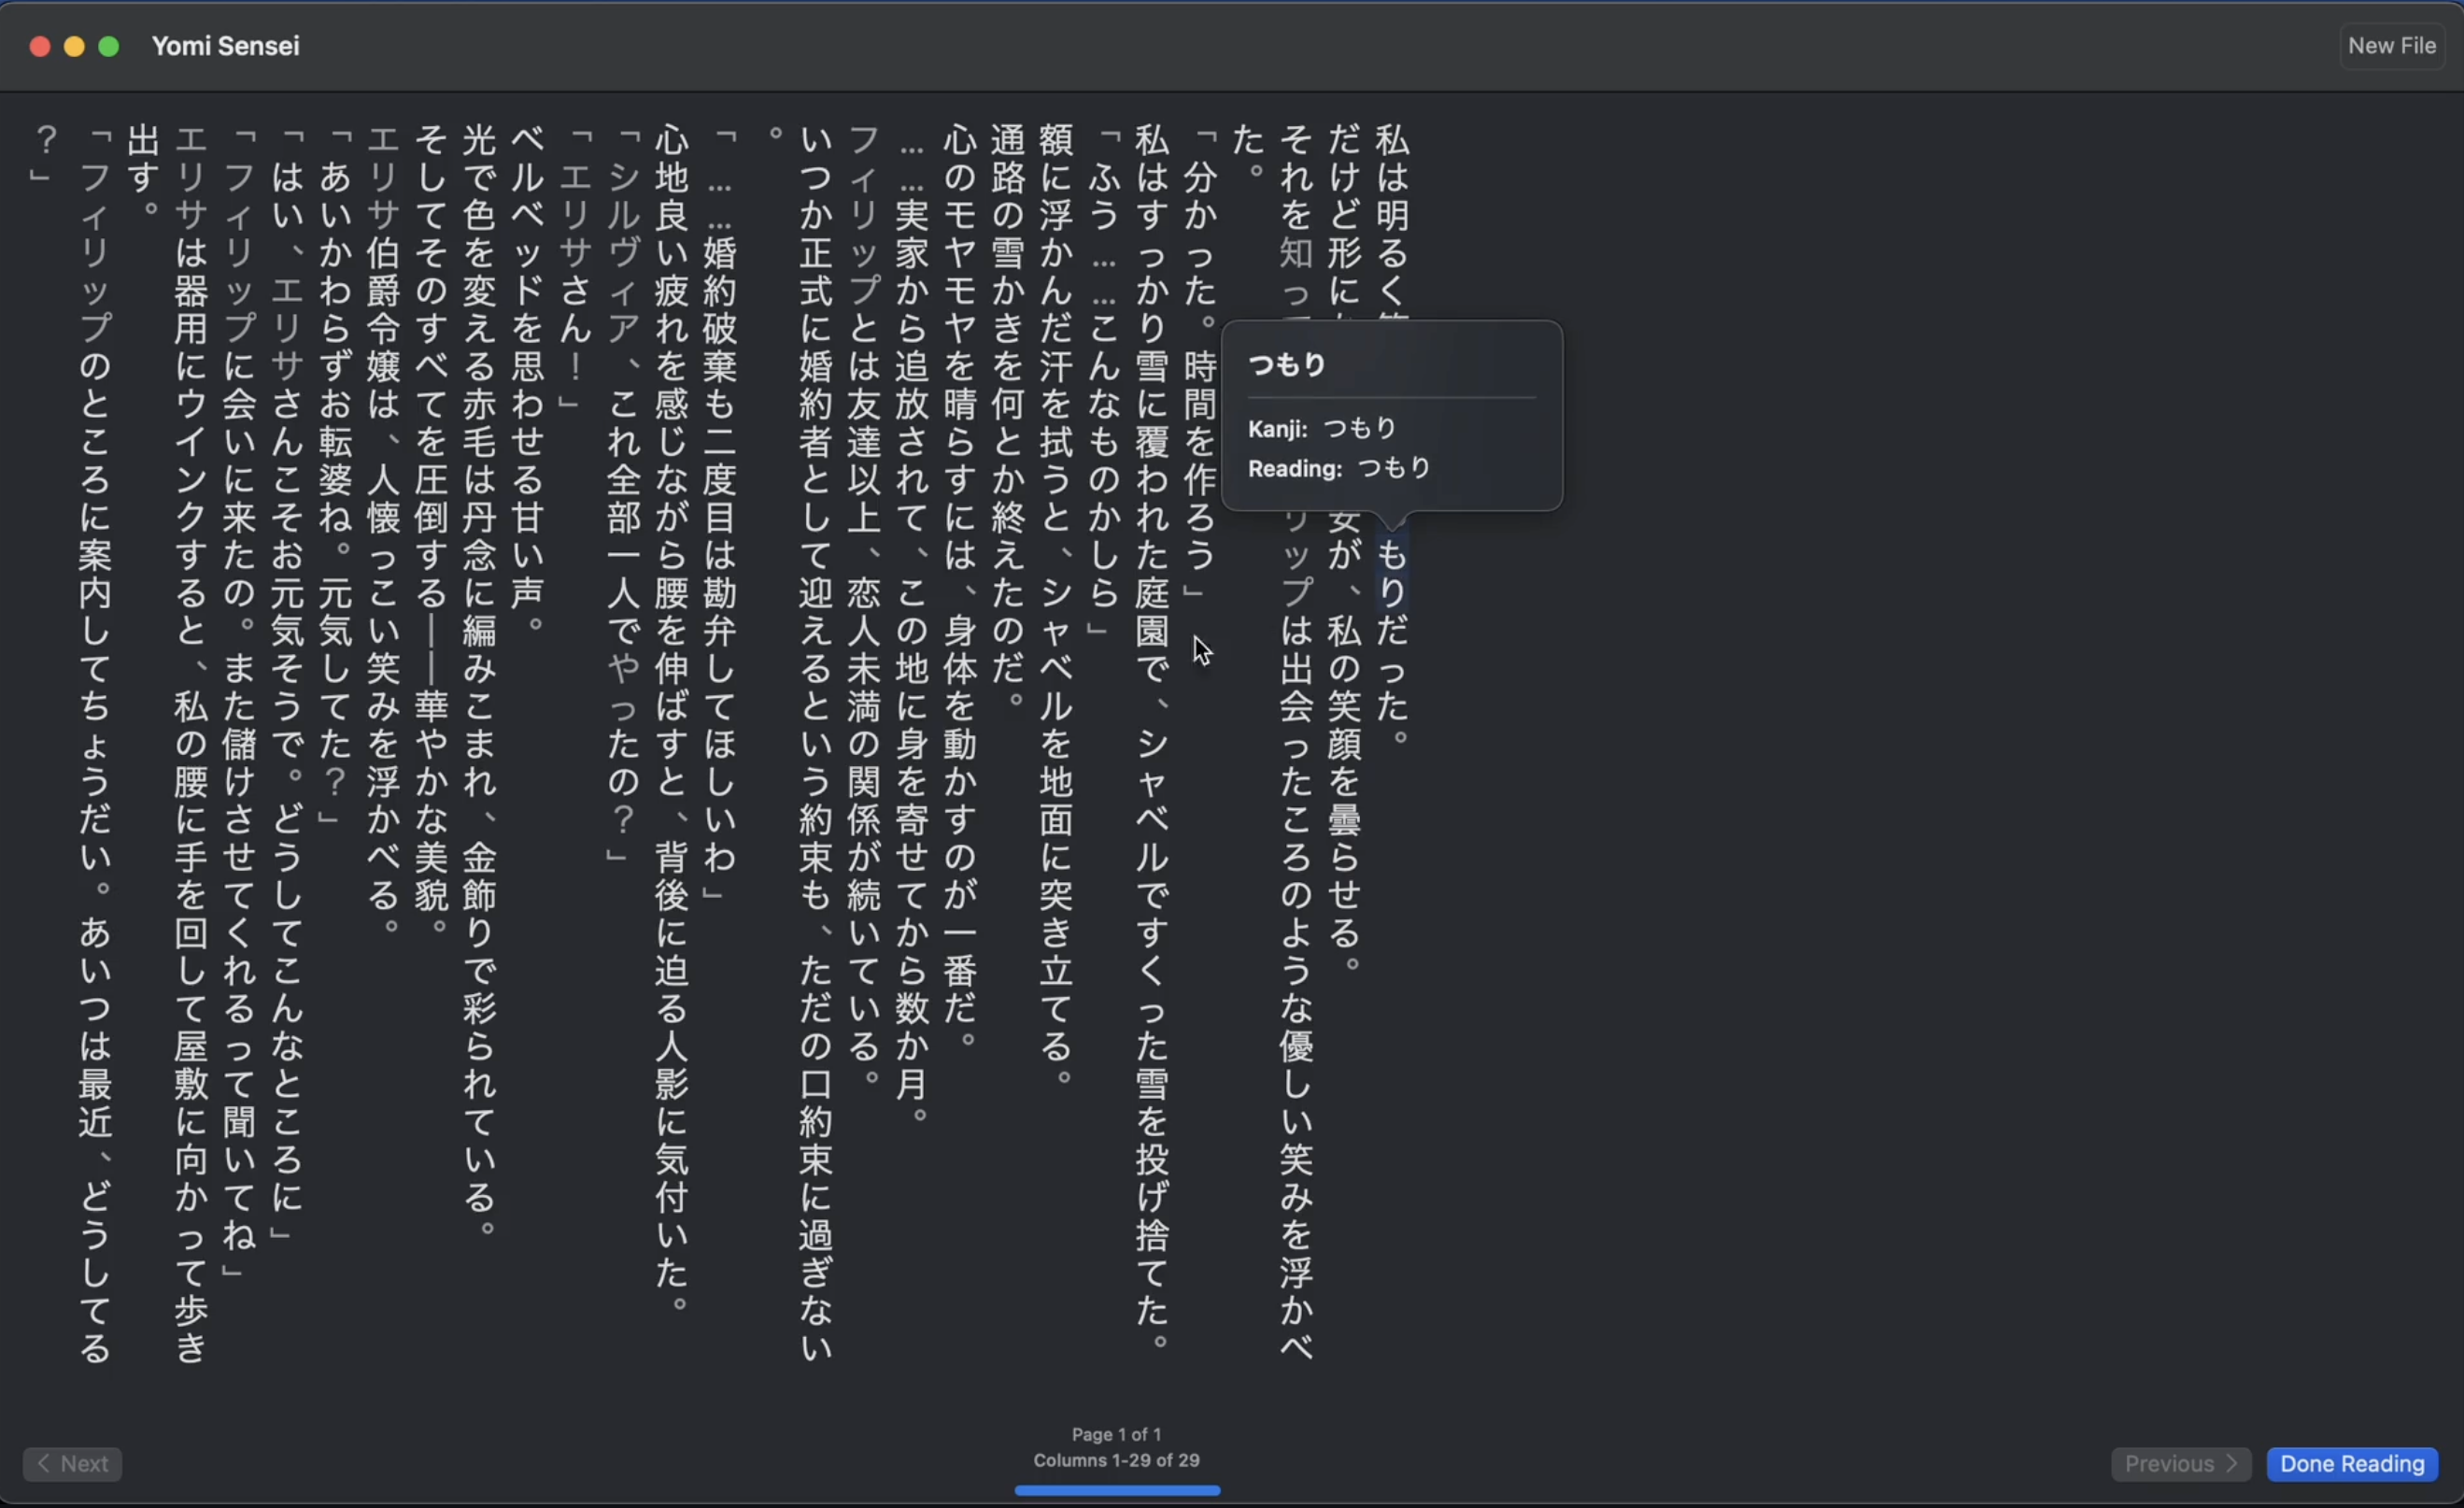Click the Kanji line in the popup
The height and width of the screenshot is (1508, 2464).
pyautogui.click(x=1321, y=428)
